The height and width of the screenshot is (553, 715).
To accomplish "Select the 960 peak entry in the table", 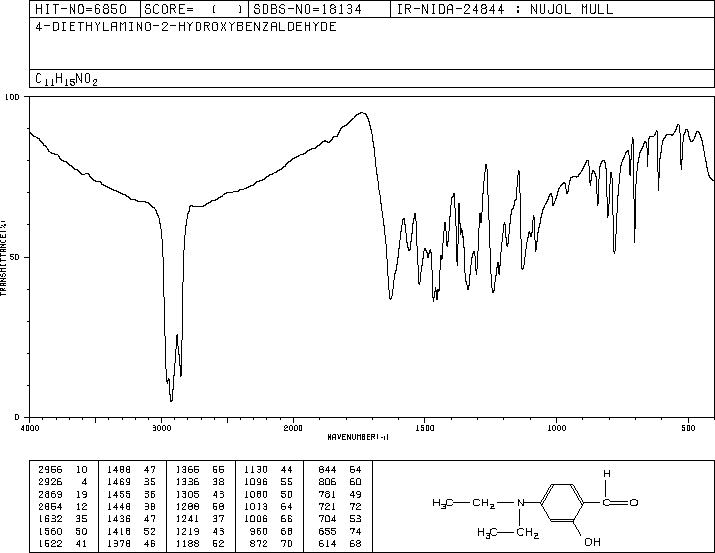I will coord(272,531).
